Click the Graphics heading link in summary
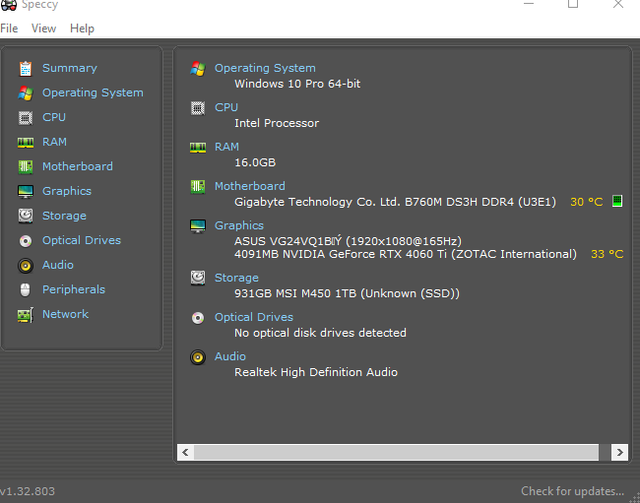The width and height of the screenshot is (640, 503). 239,225
